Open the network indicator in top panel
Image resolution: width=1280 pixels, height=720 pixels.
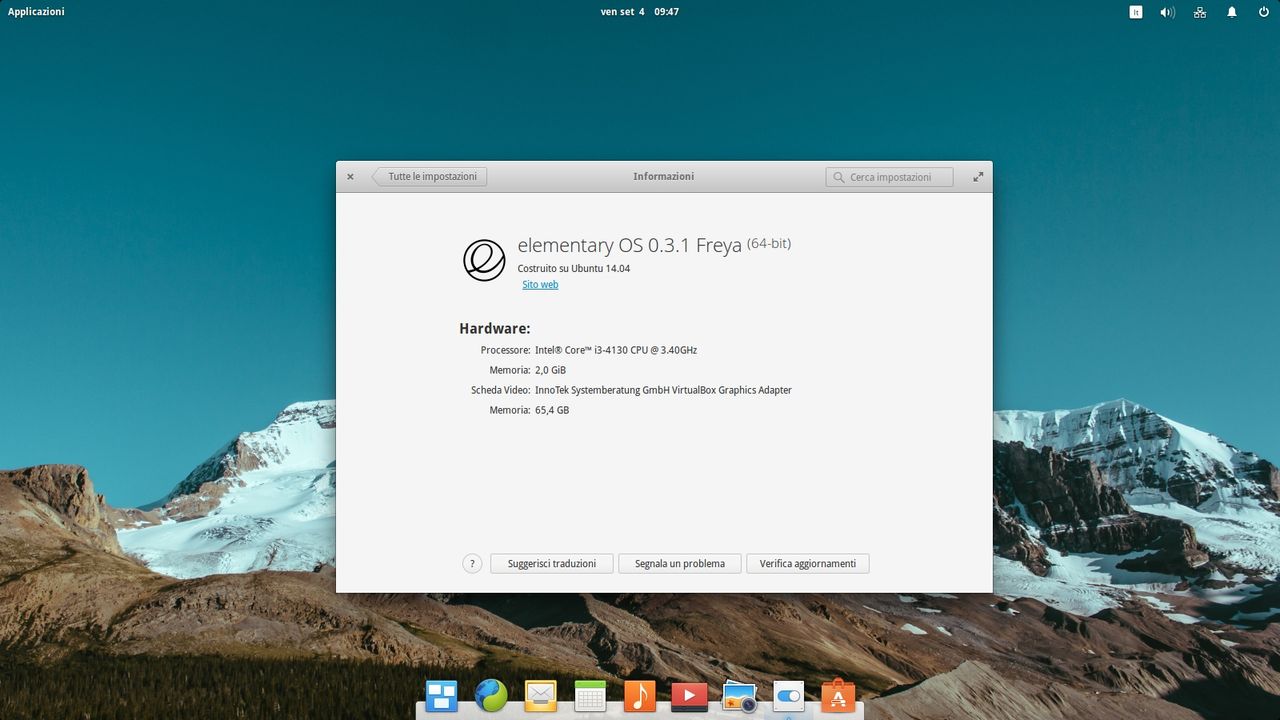1200,12
